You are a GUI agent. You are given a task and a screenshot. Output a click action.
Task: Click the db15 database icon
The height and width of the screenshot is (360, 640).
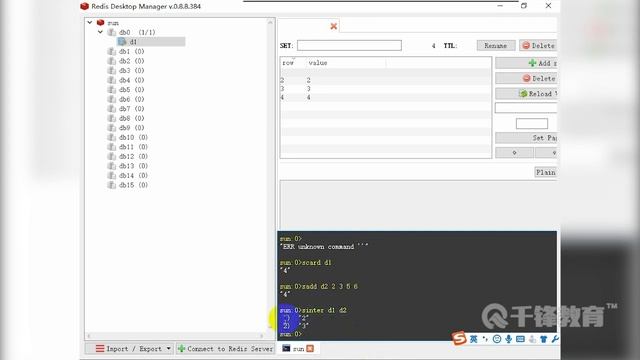pos(111,185)
